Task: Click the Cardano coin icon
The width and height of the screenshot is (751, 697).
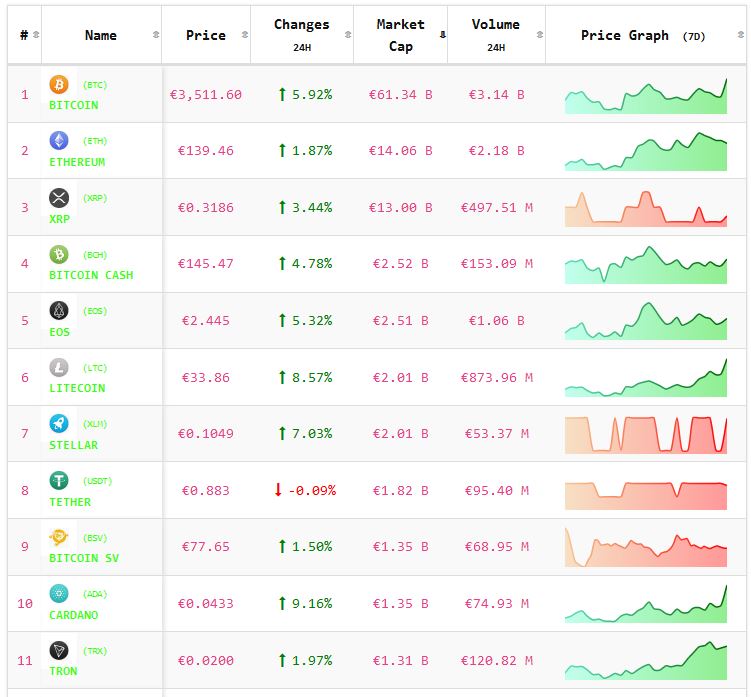Action: point(59,594)
